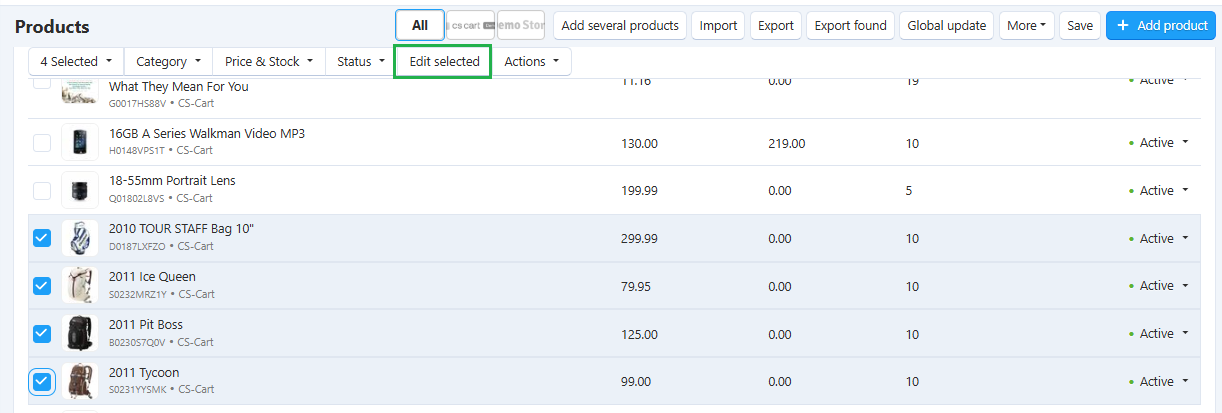Image resolution: width=1222 pixels, height=413 pixels.
Task: Select the All storefronts tab
Action: pyautogui.click(x=420, y=26)
